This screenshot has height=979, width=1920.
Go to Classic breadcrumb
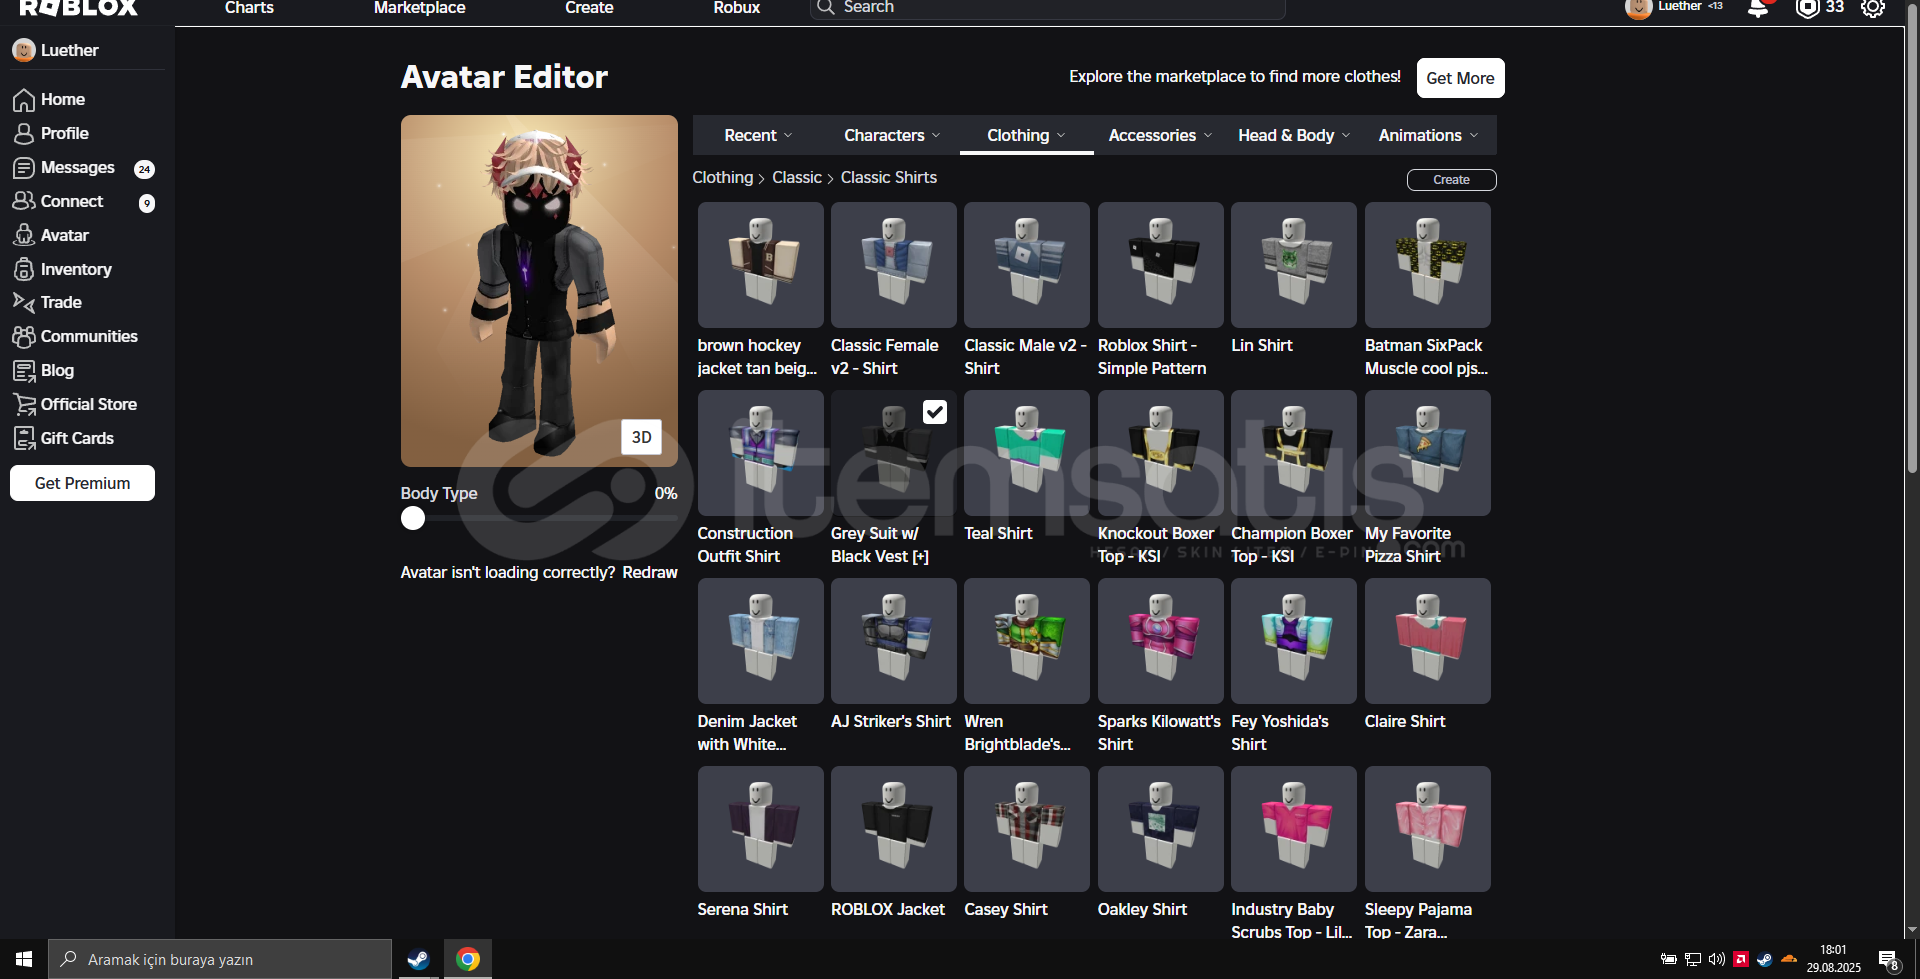coord(796,177)
